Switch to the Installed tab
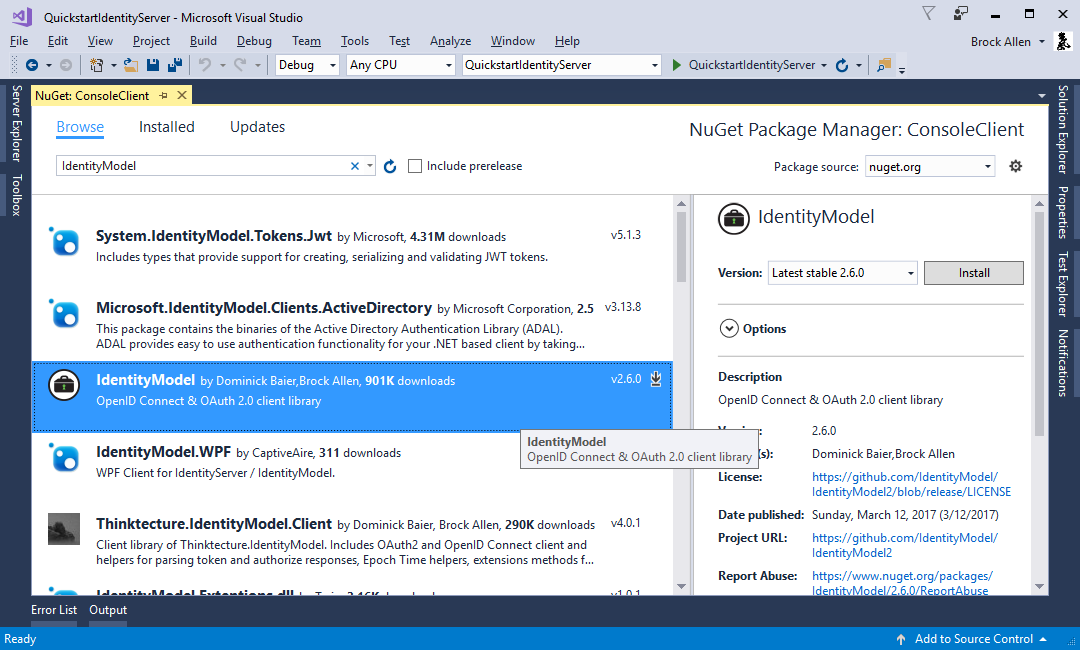Image resolution: width=1080 pixels, height=650 pixels. tap(167, 127)
